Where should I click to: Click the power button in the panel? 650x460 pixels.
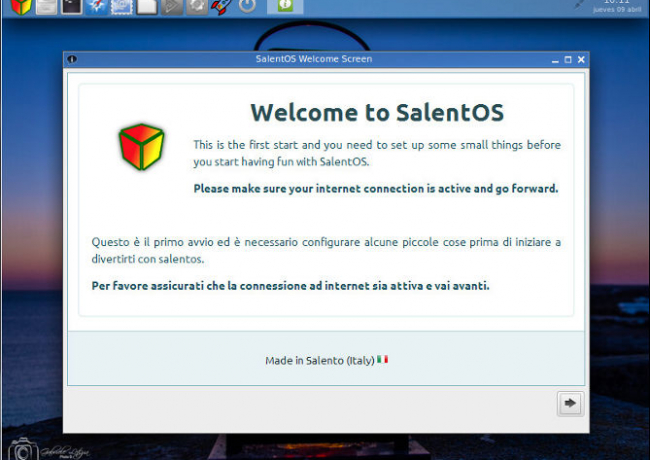pyautogui.click(x=247, y=6)
